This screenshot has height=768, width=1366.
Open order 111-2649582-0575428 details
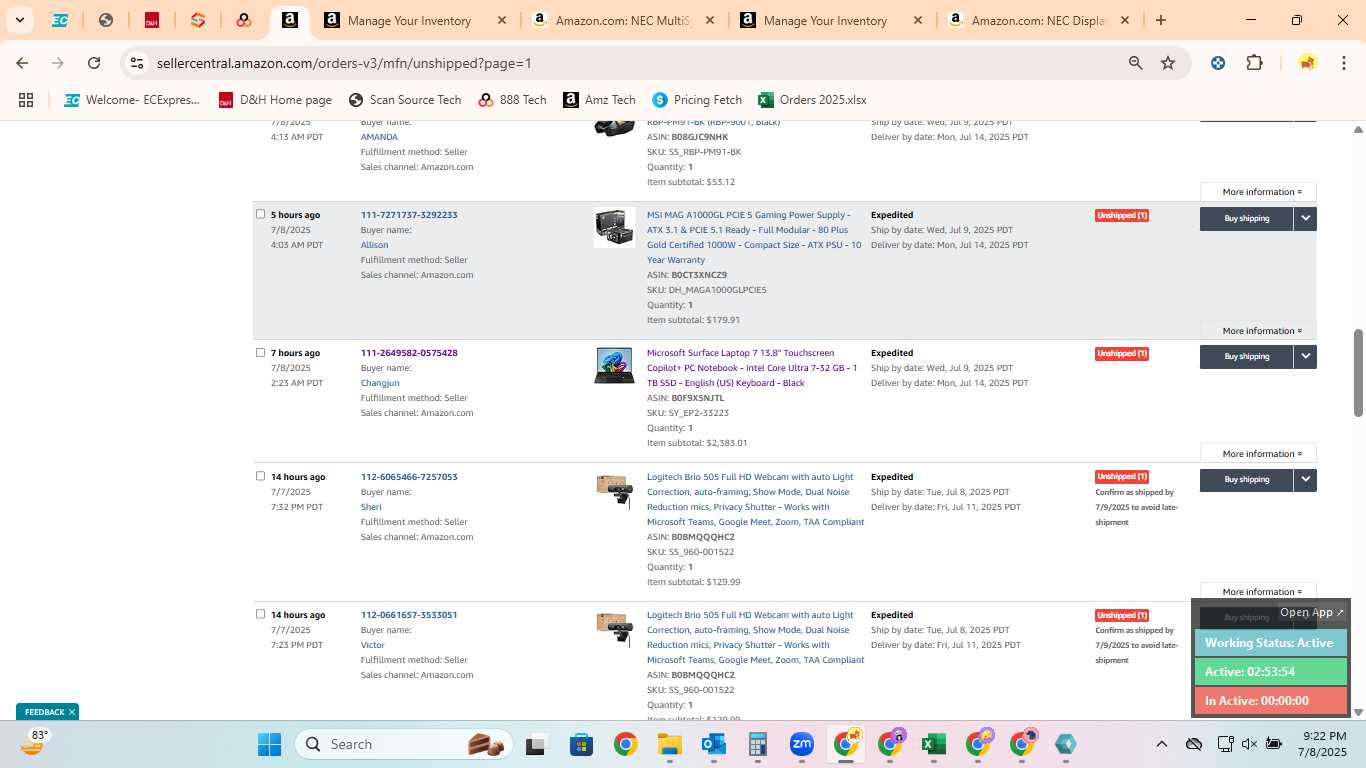coord(409,353)
